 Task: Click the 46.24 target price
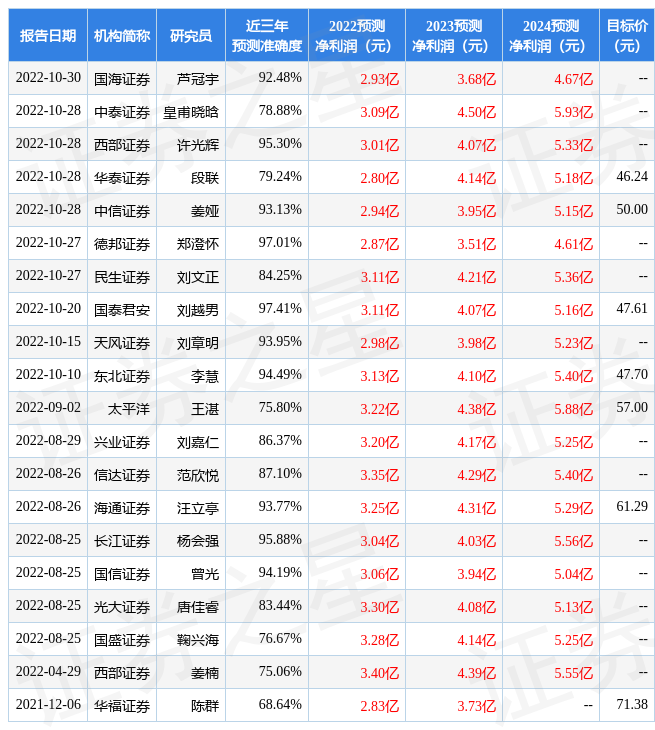point(632,177)
